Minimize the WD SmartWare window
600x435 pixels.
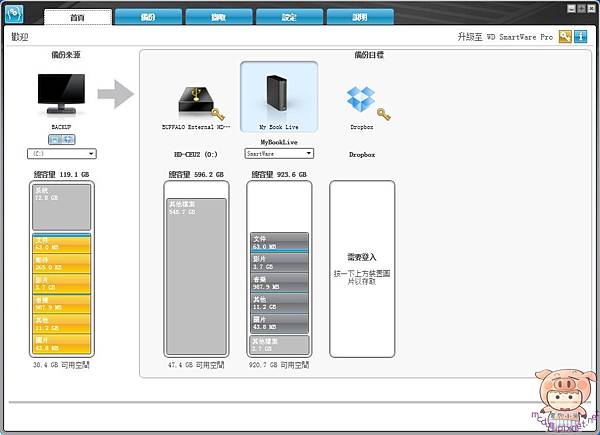(x=571, y=8)
